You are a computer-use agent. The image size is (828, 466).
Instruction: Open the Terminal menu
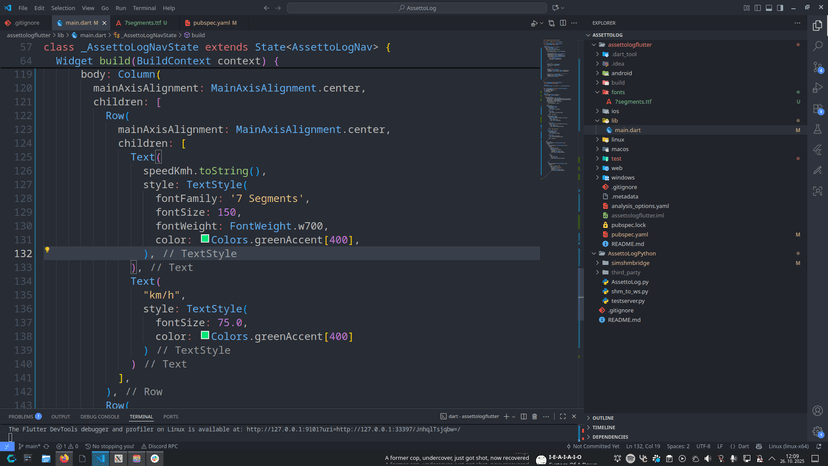(144, 8)
